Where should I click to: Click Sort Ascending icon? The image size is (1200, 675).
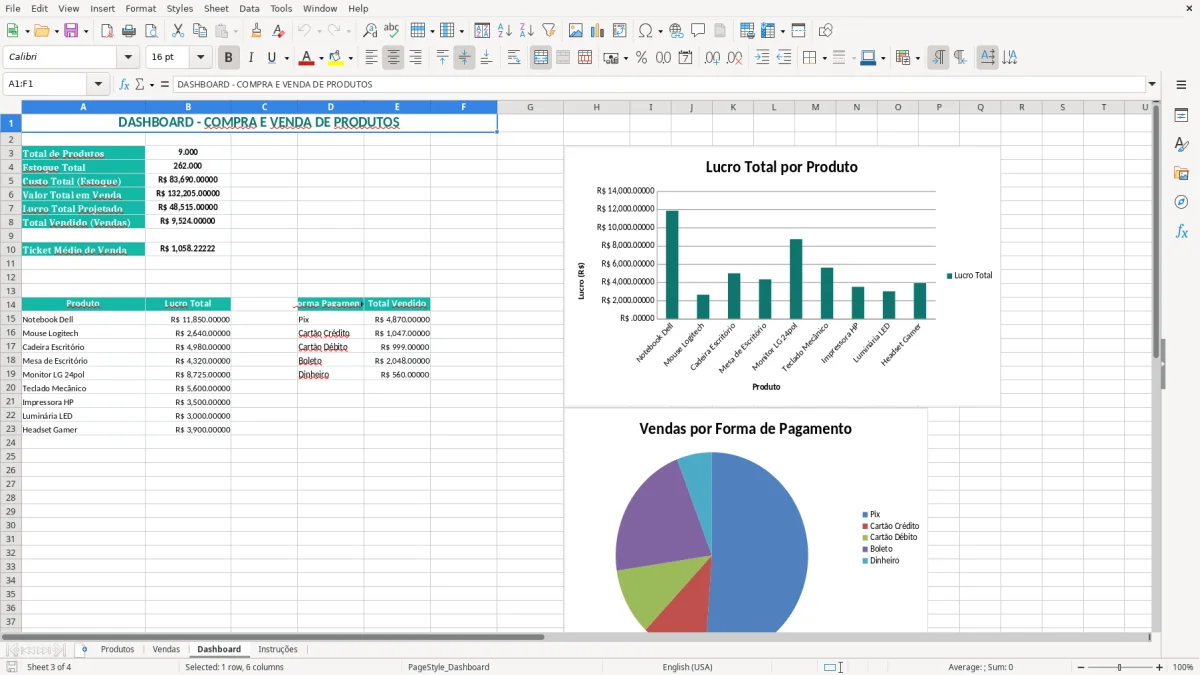(x=505, y=31)
